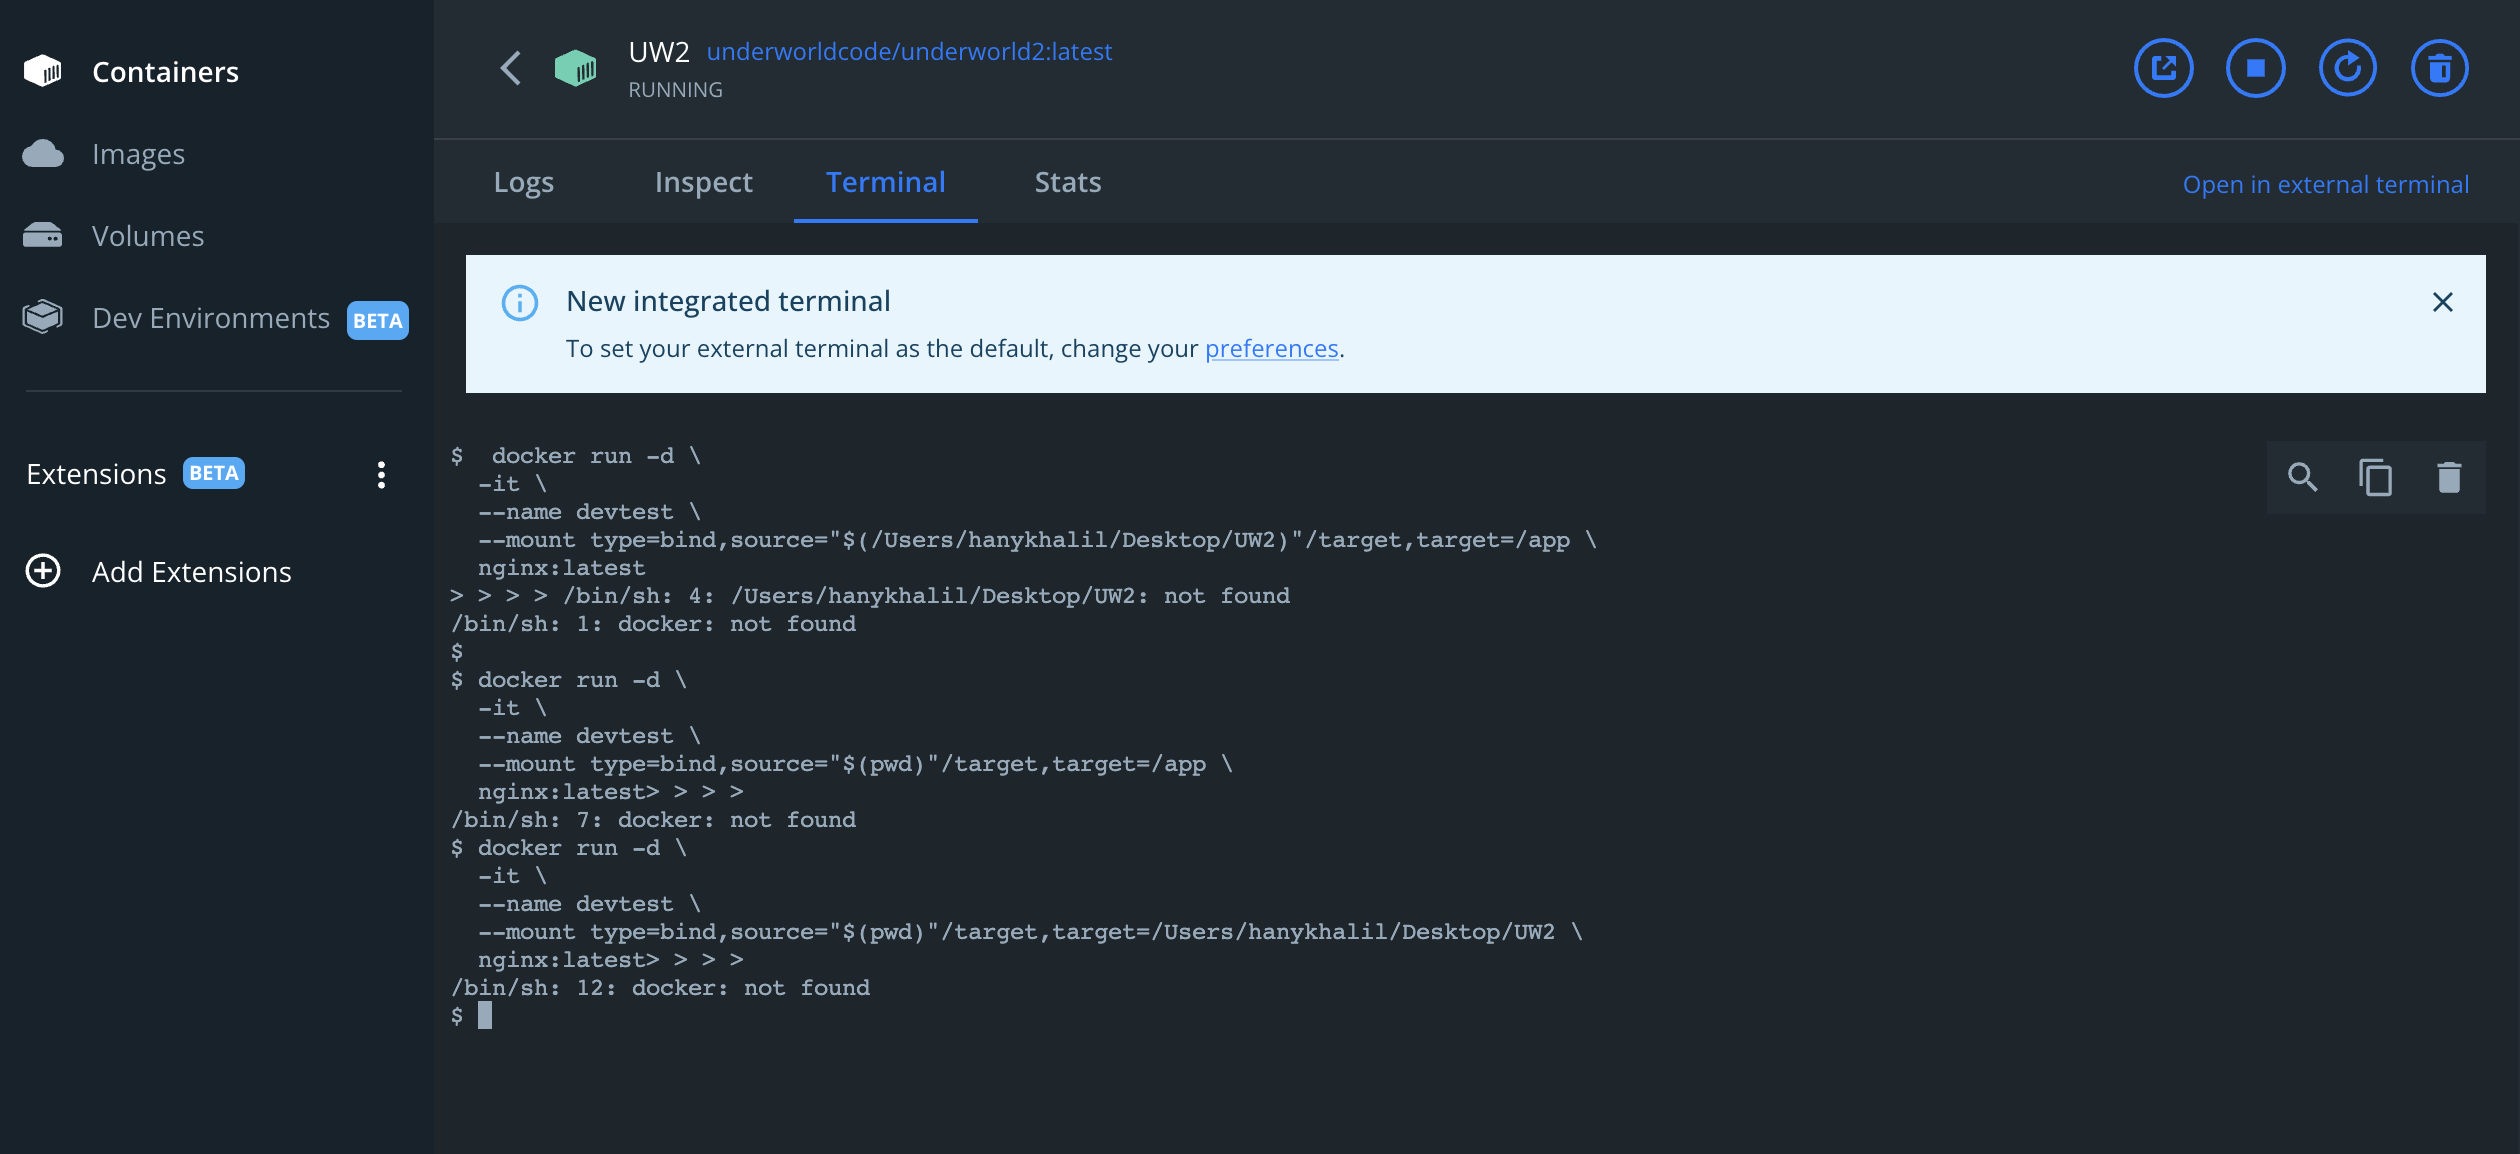Click Add Extensions plus button
The width and height of the screenshot is (2520, 1154).
point(43,571)
